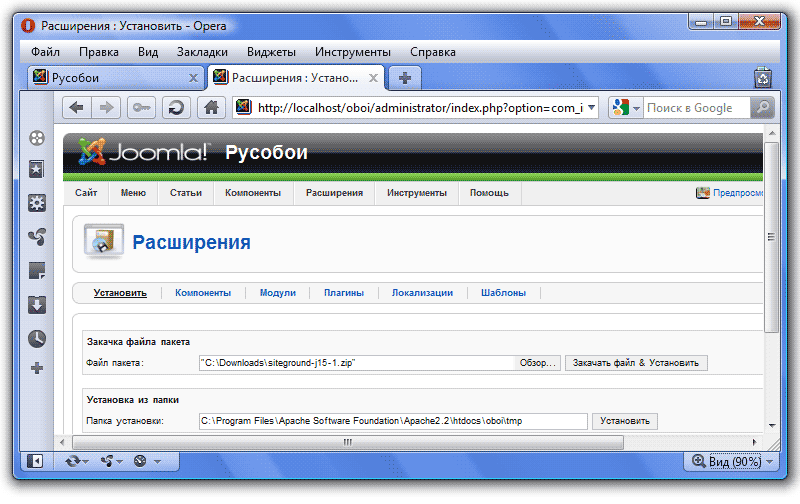Screen dimensions: 800x504
Task: Open the Bookmarks panel in the sidebar
Action: click(37, 170)
